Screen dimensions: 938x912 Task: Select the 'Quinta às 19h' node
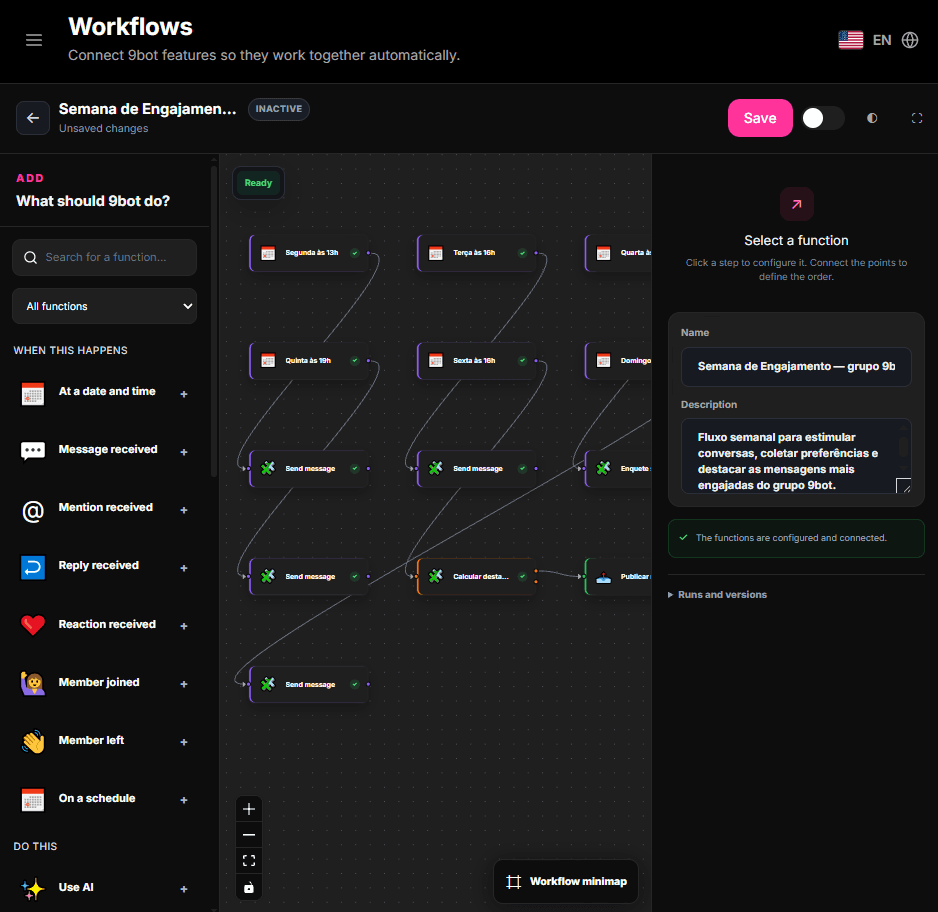[x=309, y=361]
